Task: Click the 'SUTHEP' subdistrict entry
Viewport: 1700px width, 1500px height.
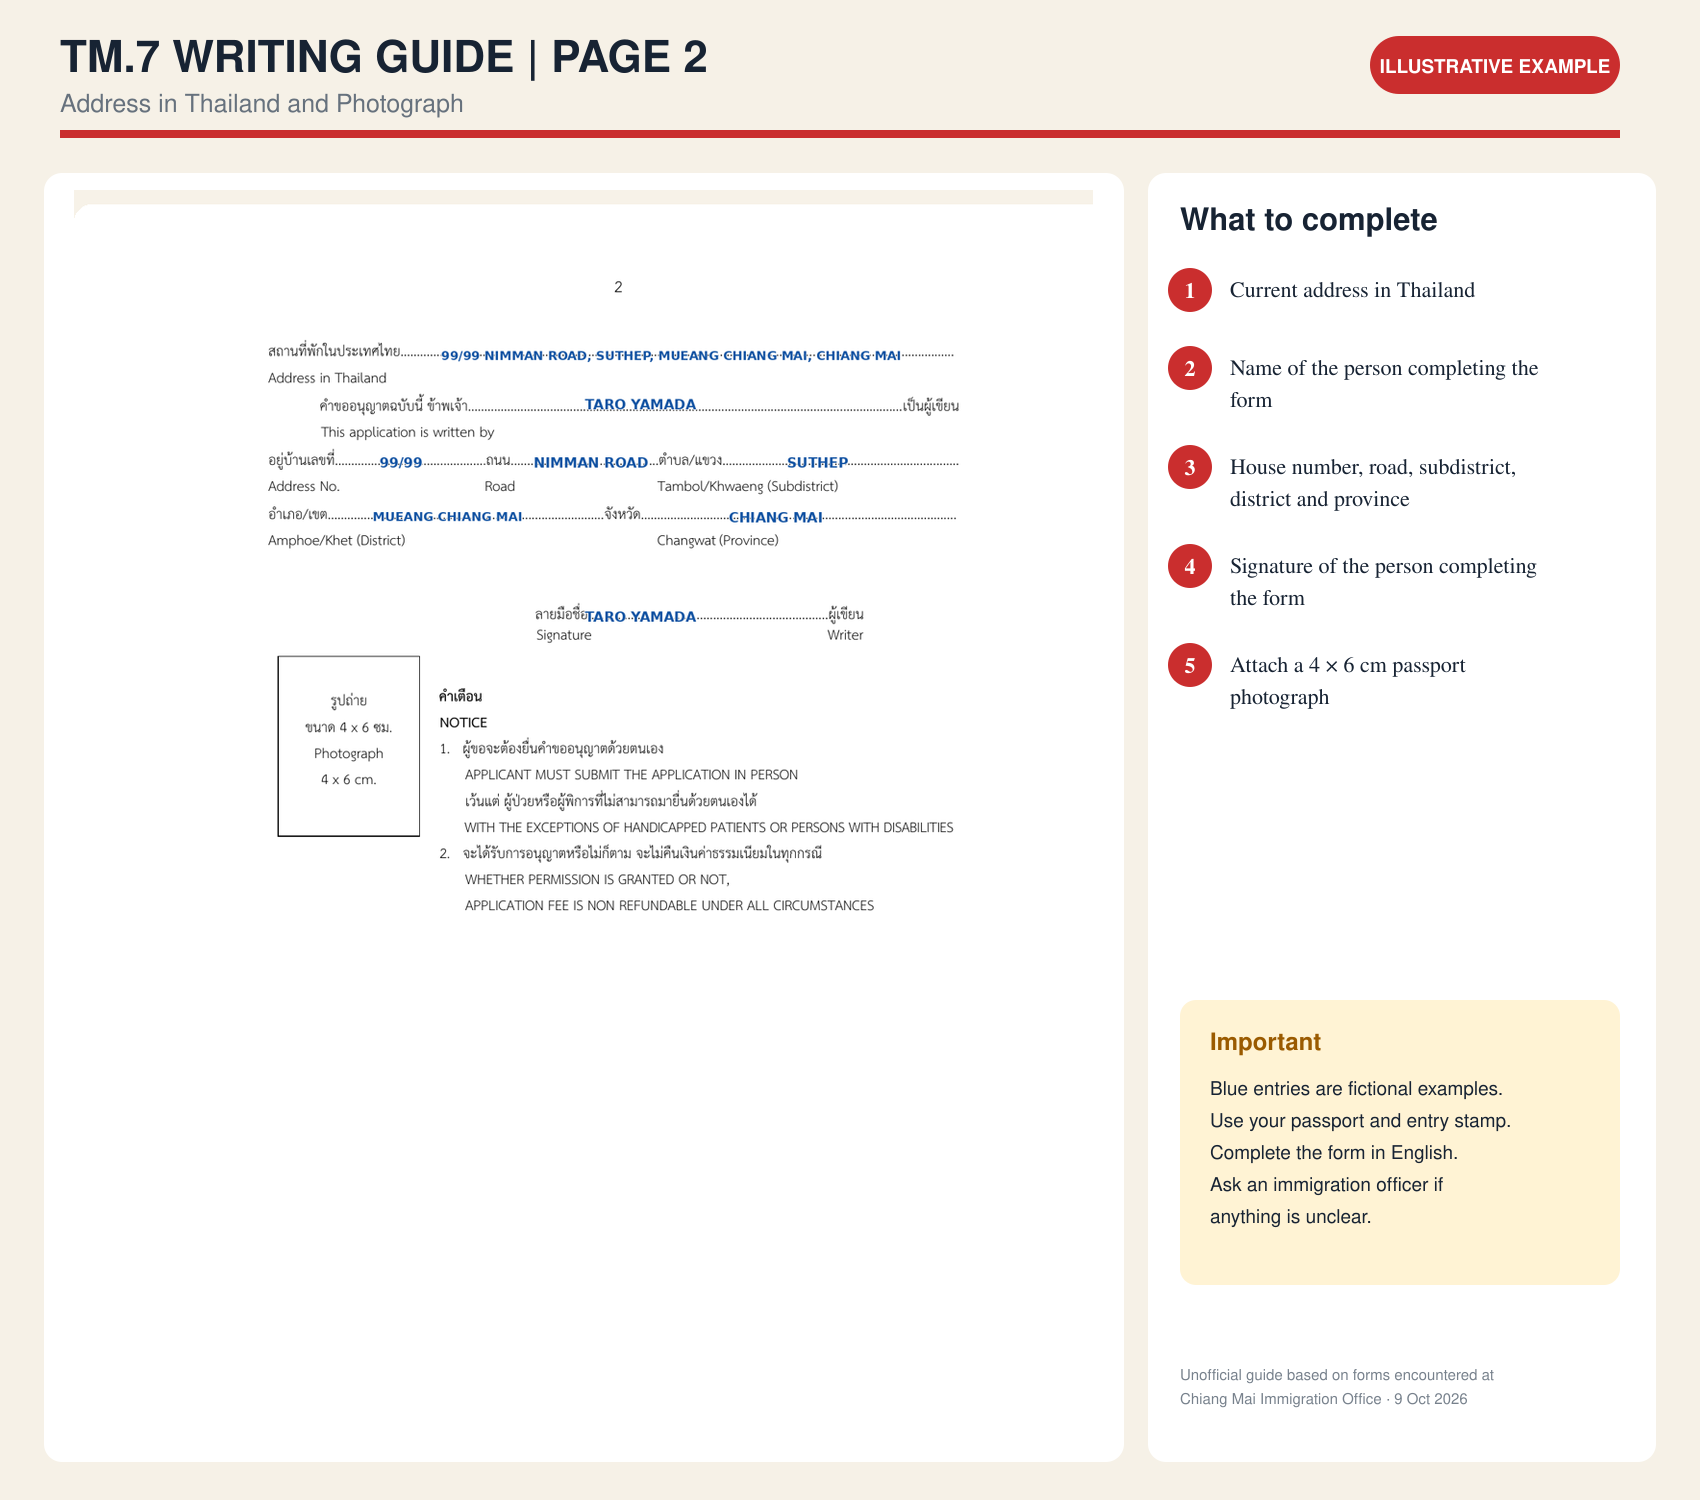Action: click(817, 463)
